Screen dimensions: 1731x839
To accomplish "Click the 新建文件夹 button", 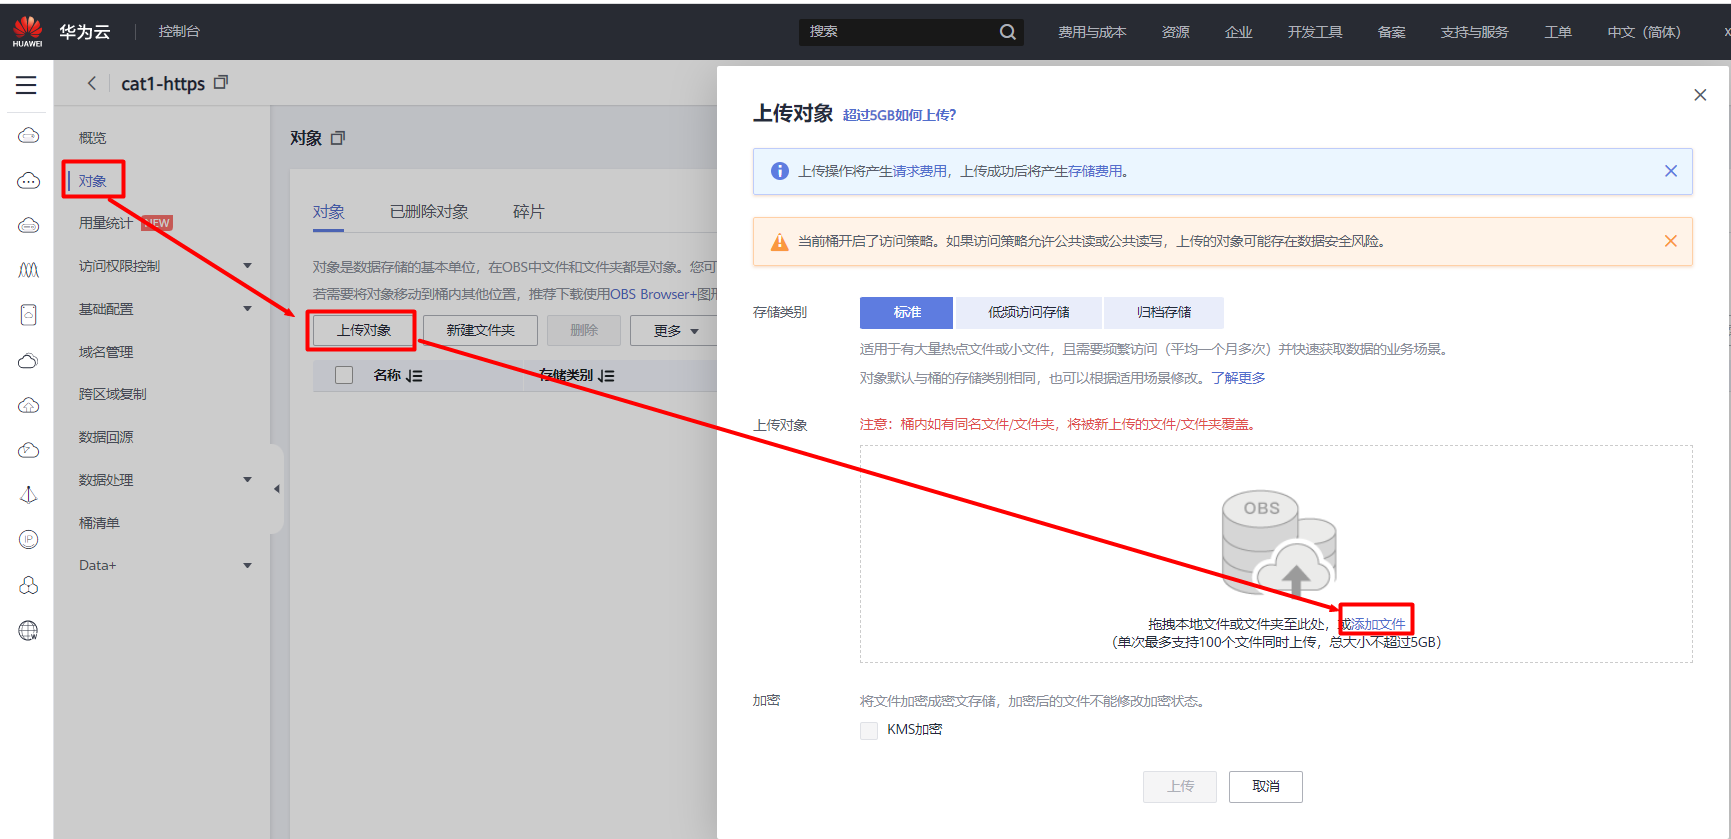I will point(480,330).
